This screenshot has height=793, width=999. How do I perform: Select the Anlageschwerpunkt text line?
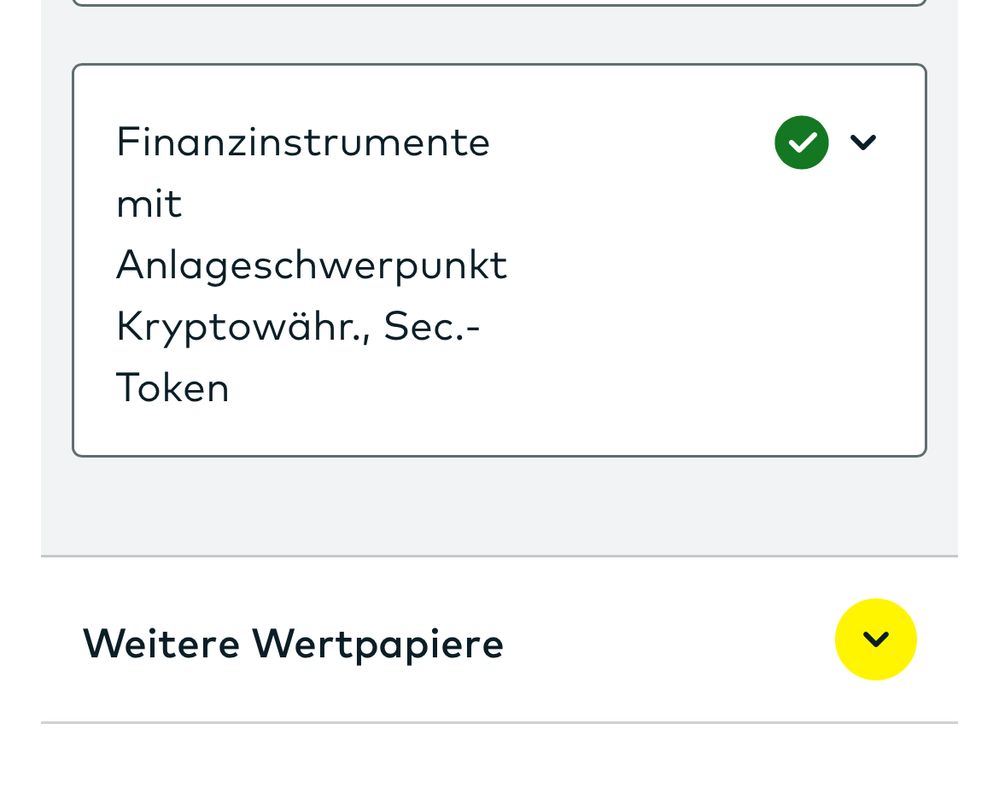tap(311, 265)
